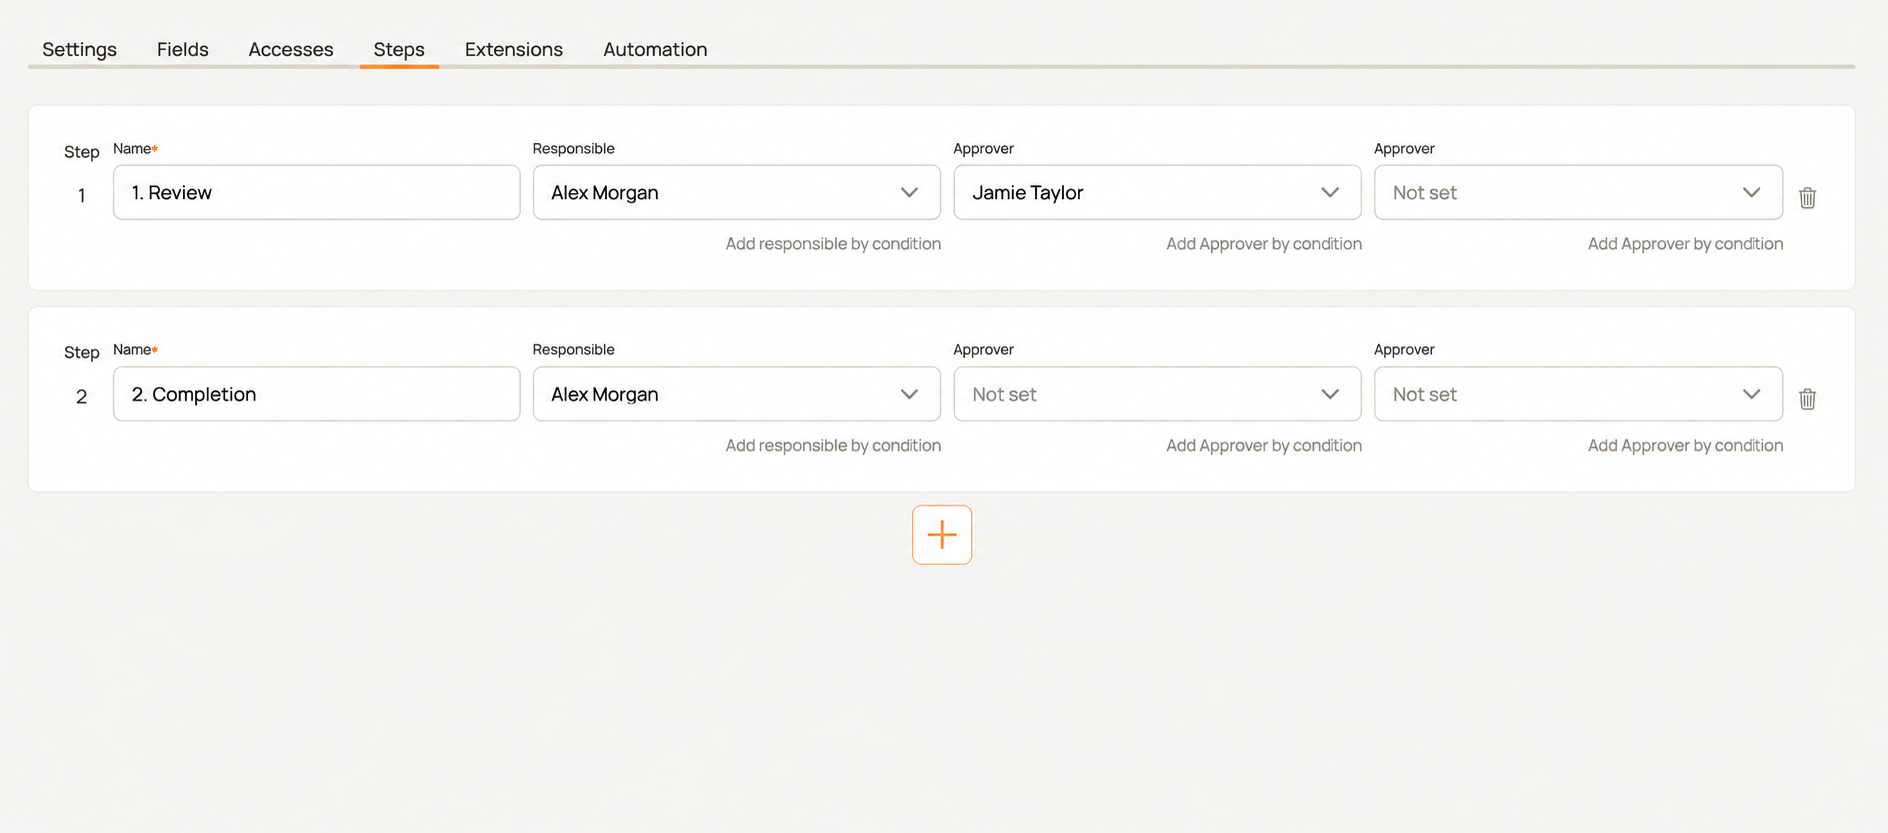Add first approver by condition in step 2
This screenshot has width=1888, height=833.
(1264, 446)
